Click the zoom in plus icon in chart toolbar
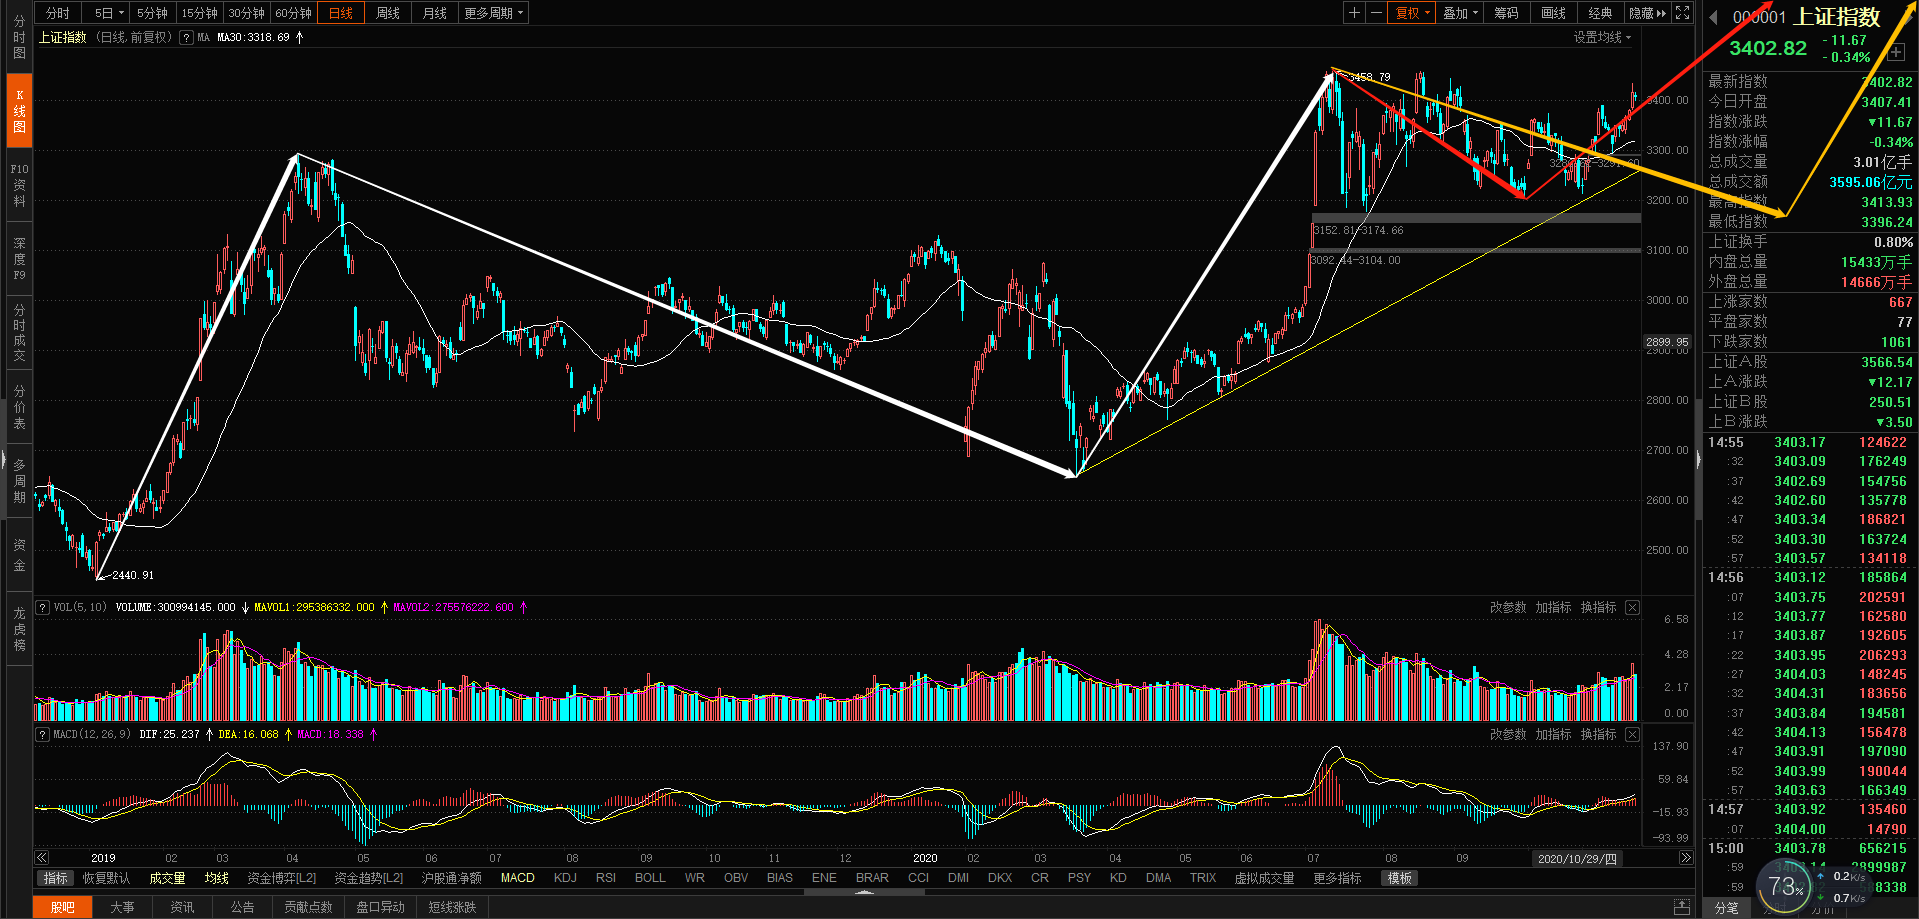 (x=1354, y=13)
